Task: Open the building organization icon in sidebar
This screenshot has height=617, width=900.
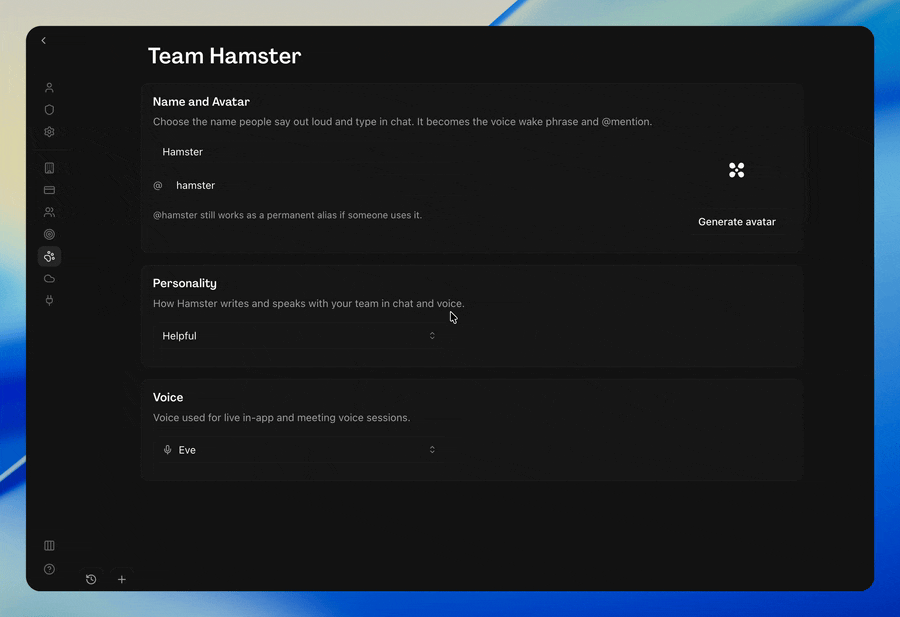Action: [x=49, y=168]
